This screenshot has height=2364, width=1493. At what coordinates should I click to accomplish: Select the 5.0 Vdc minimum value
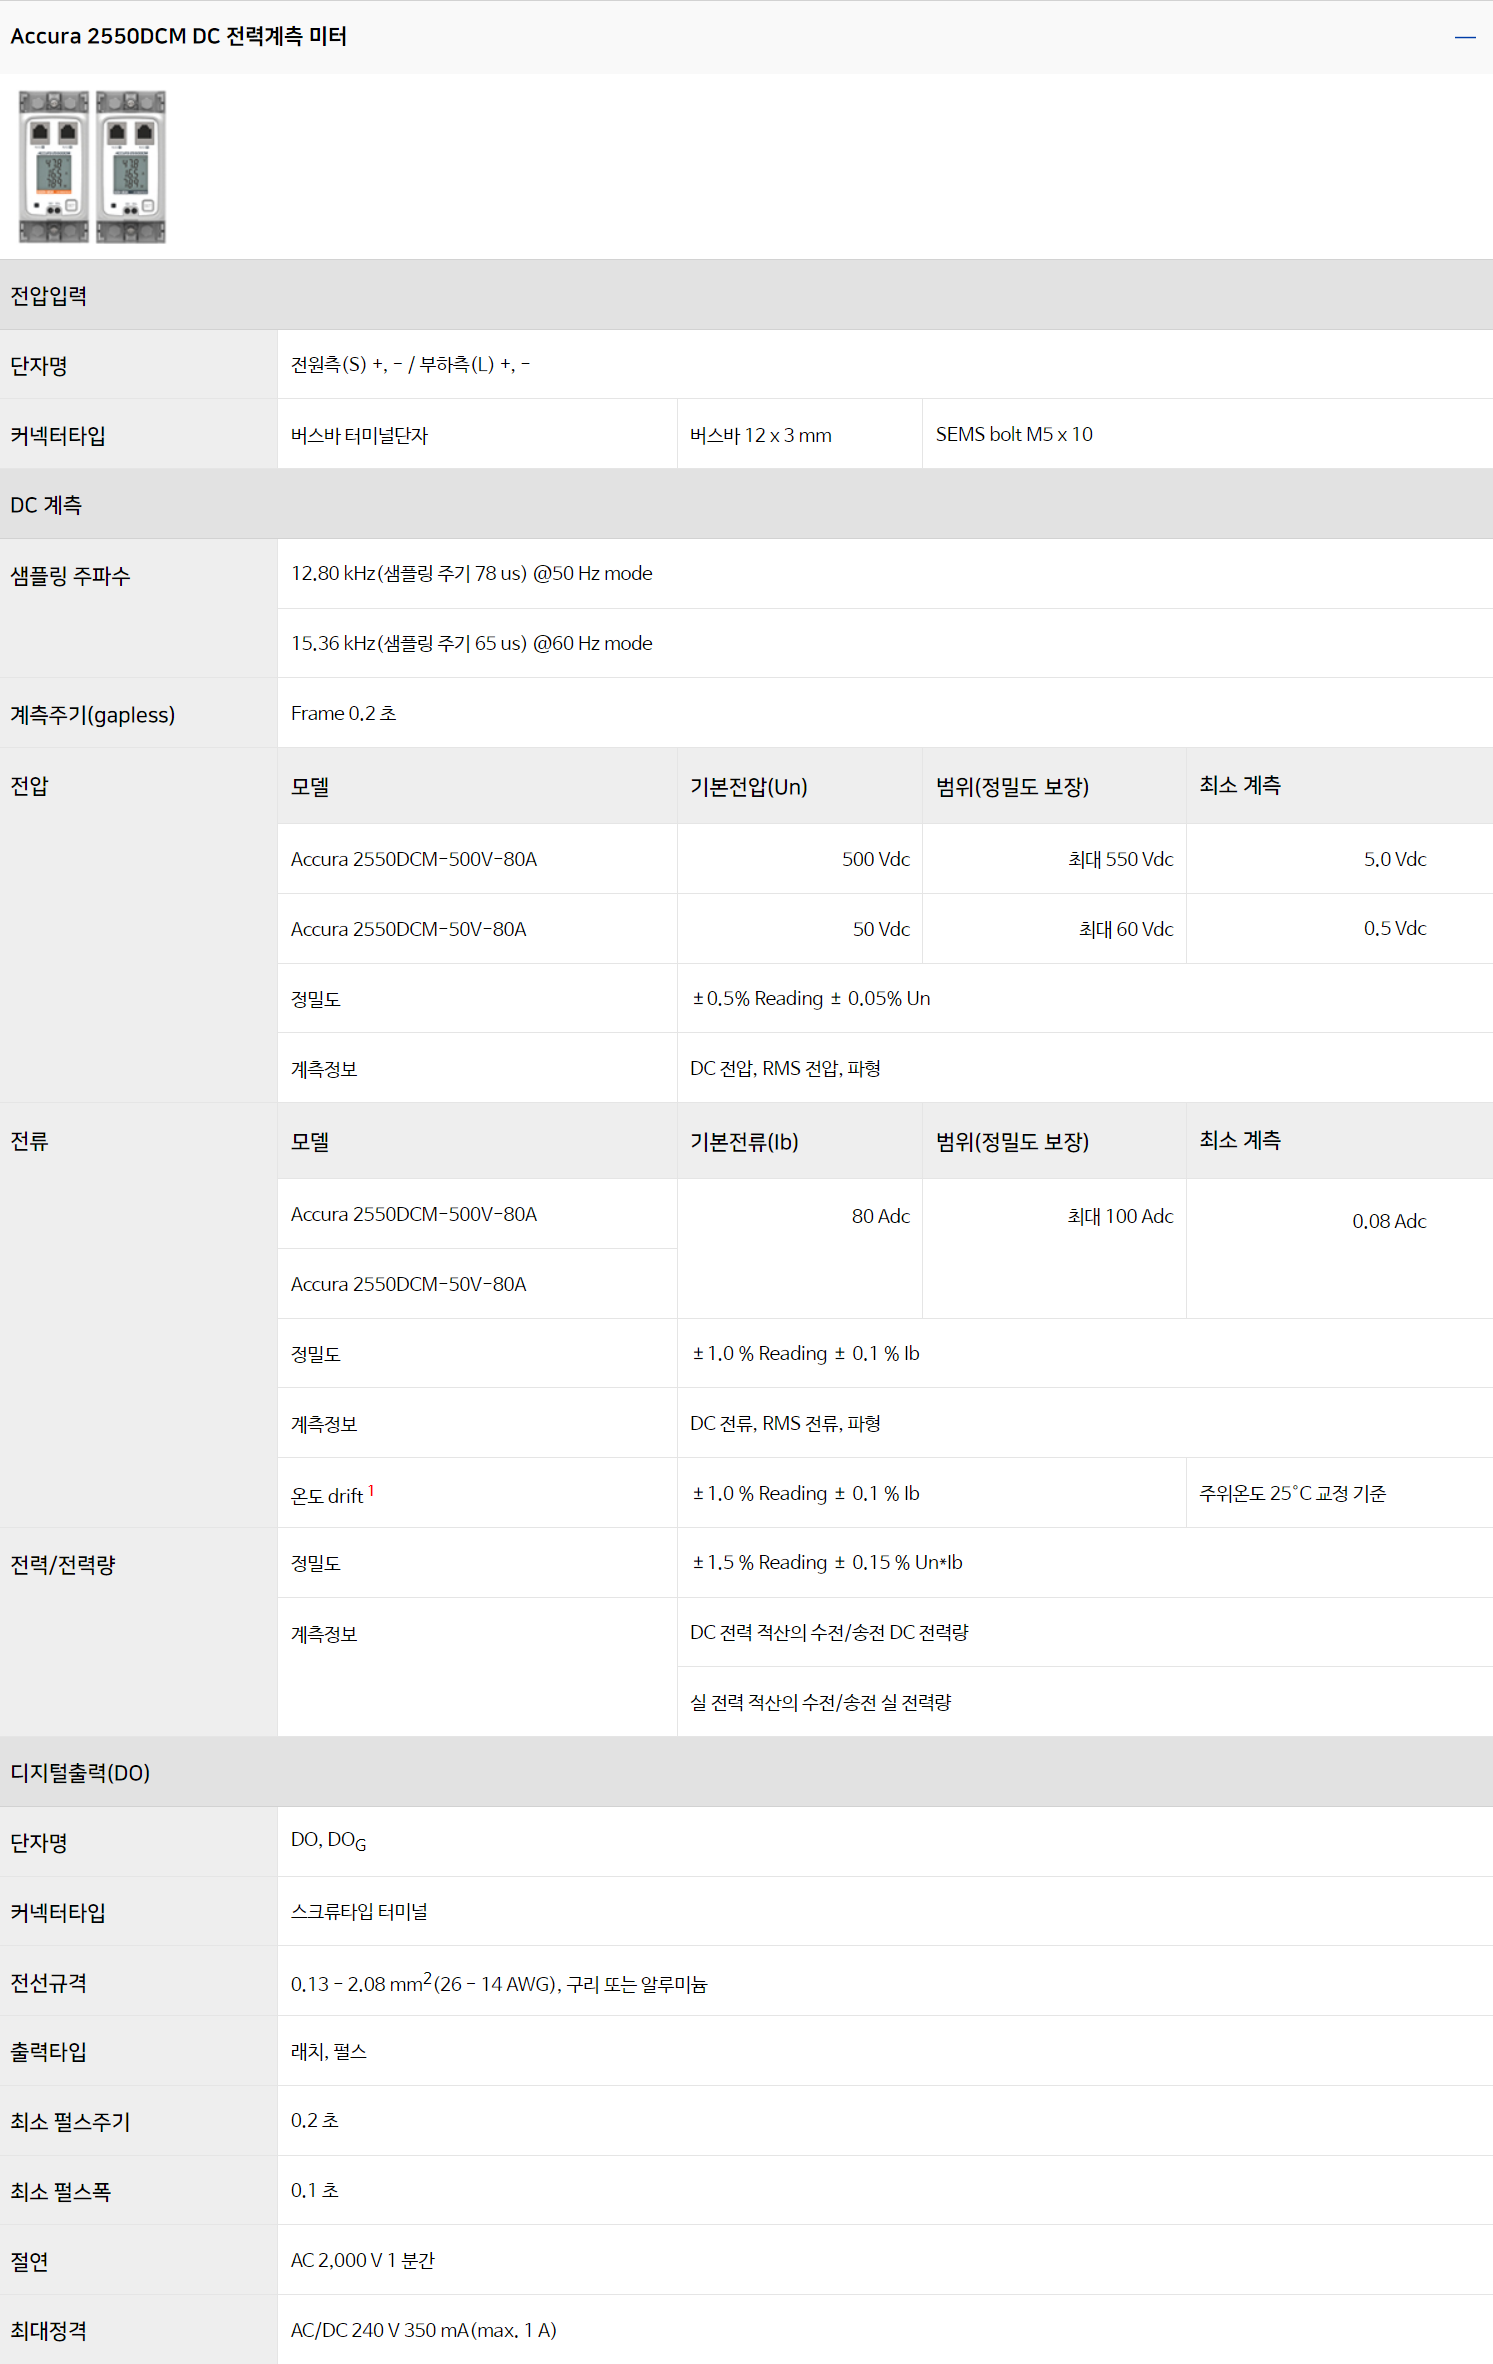[x=1394, y=859]
